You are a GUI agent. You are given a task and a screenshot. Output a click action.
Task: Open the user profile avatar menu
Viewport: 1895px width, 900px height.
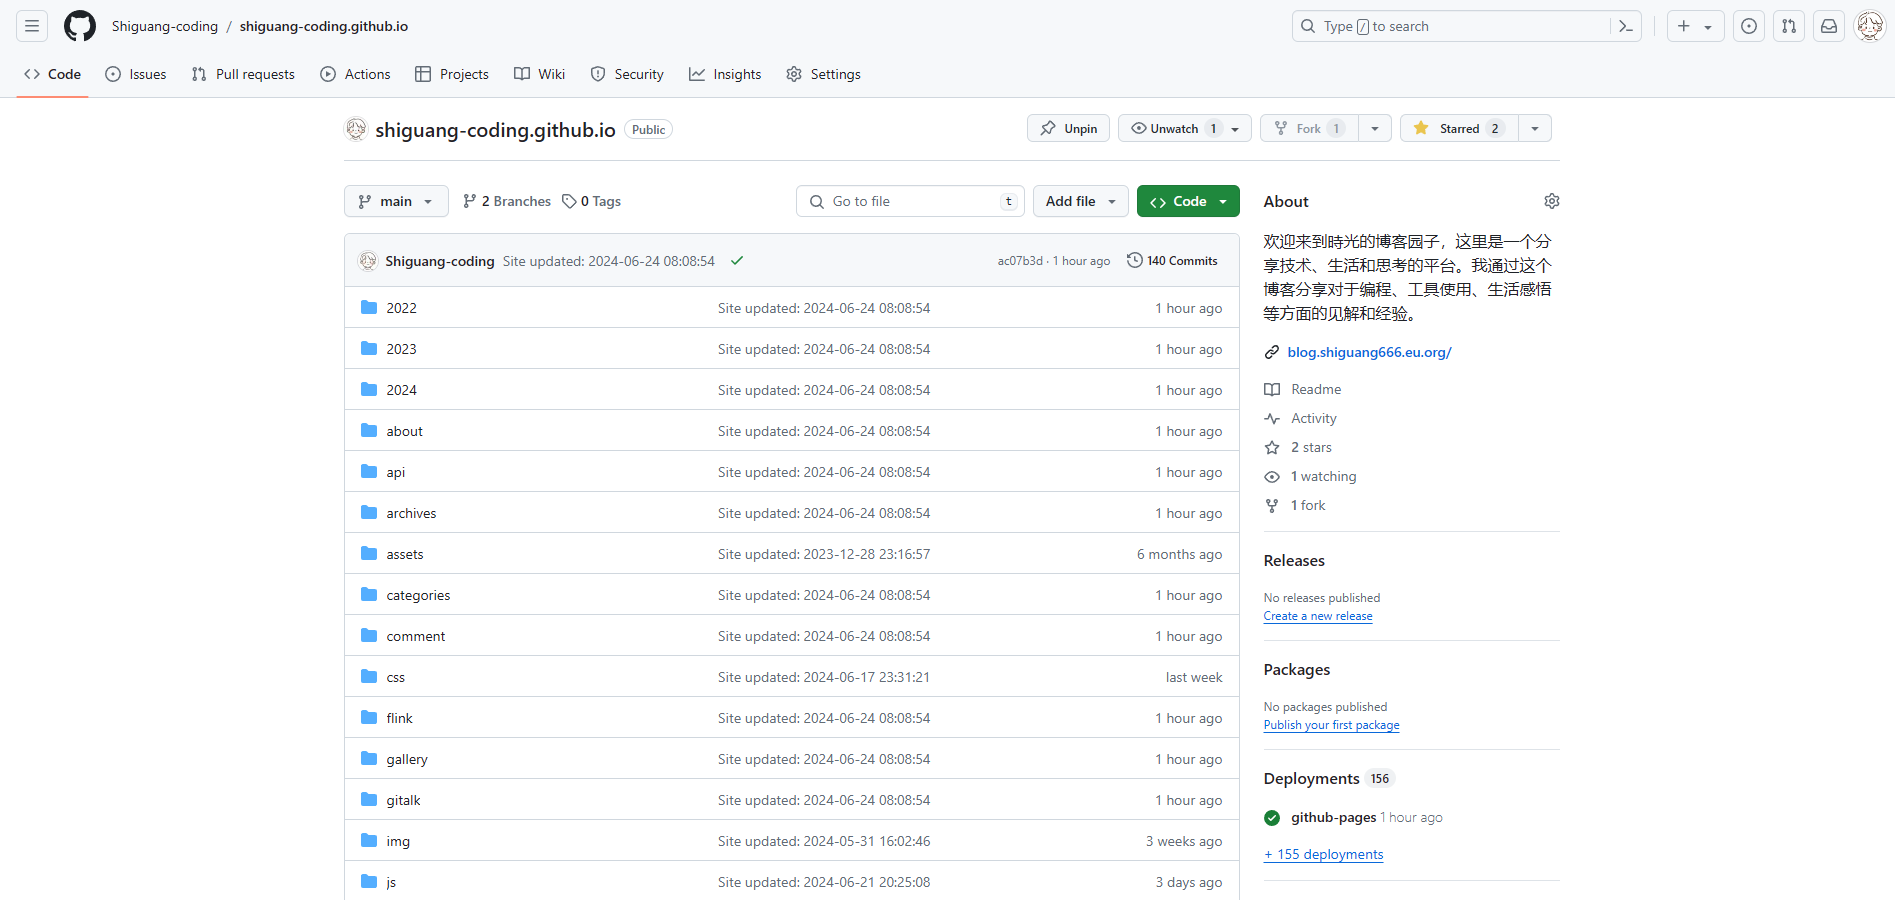(1869, 26)
